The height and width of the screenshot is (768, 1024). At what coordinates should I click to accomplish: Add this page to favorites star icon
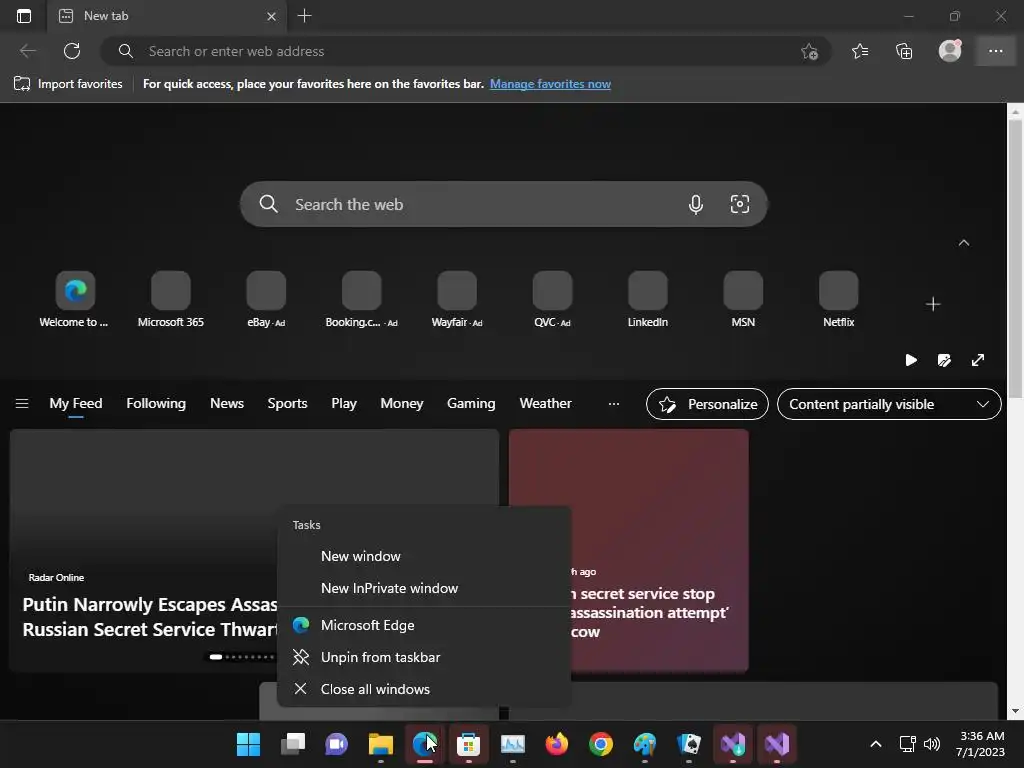pyautogui.click(x=809, y=51)
